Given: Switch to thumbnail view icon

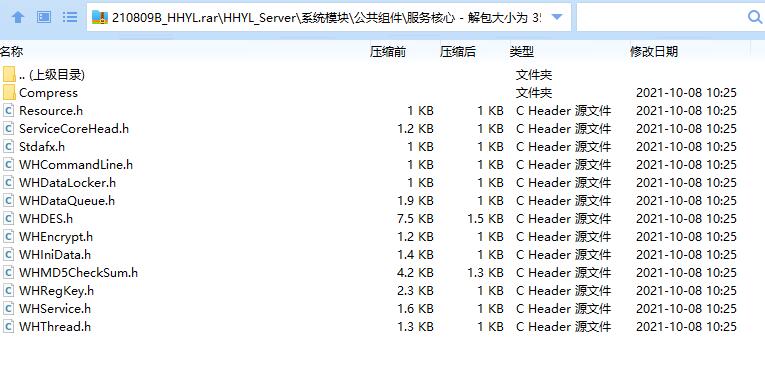Looking at the screenshot, I should [44, 18].
